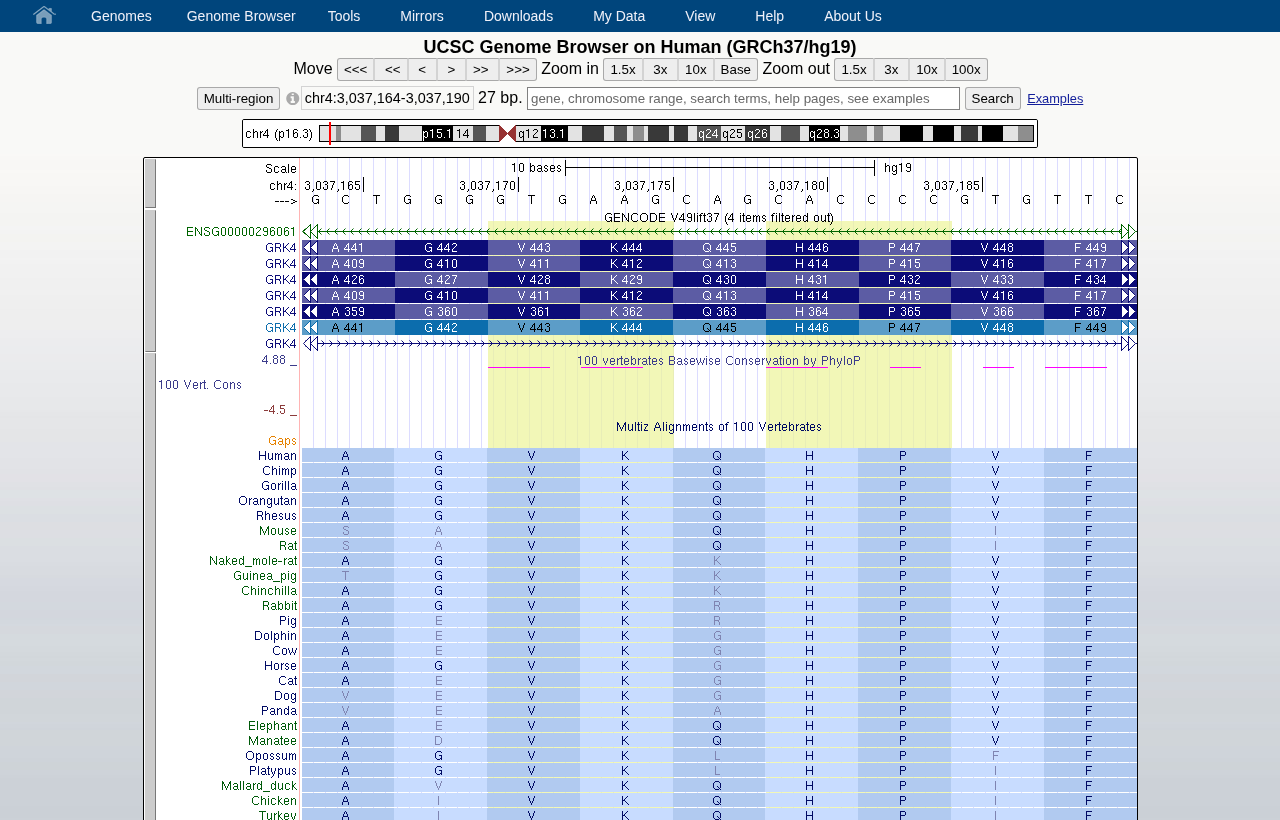Click the Mouse species label

coord(278,531)
